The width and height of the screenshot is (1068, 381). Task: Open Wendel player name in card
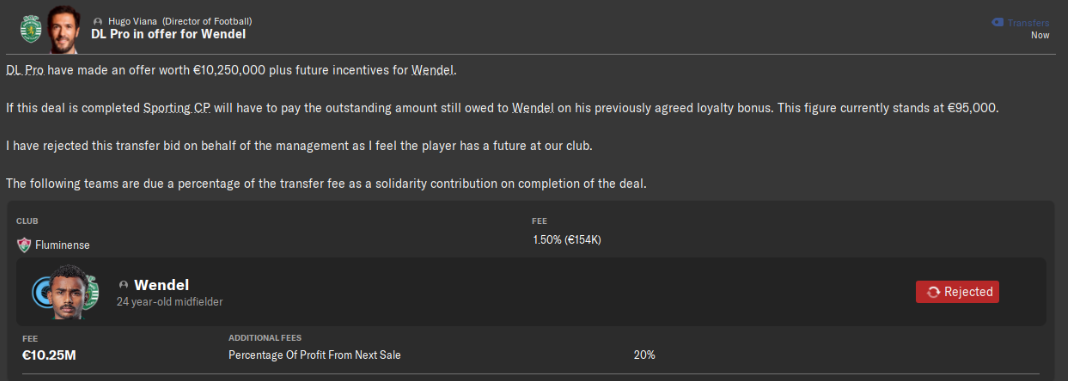(161, 285)
